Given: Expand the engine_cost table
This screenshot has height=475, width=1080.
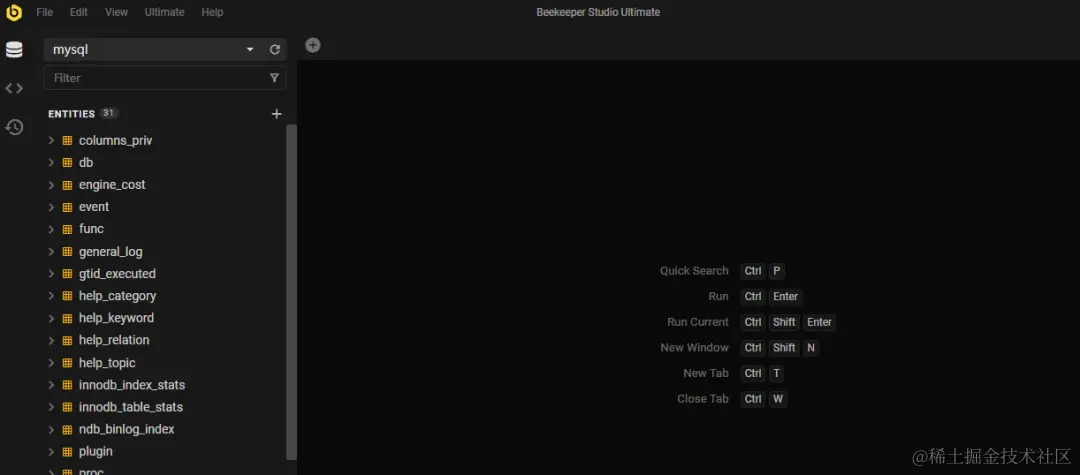Looking at the screenshot, I should [51, 185].
